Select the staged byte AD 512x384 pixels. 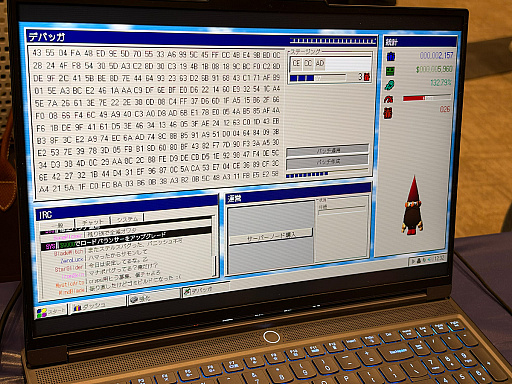pyautogui.click(x=320, y=63)
